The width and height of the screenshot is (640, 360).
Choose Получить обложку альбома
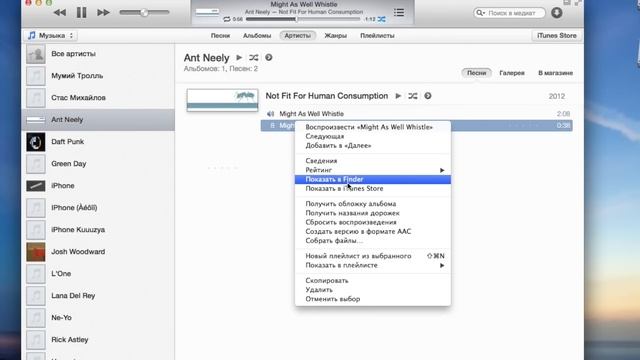(373, 204)
